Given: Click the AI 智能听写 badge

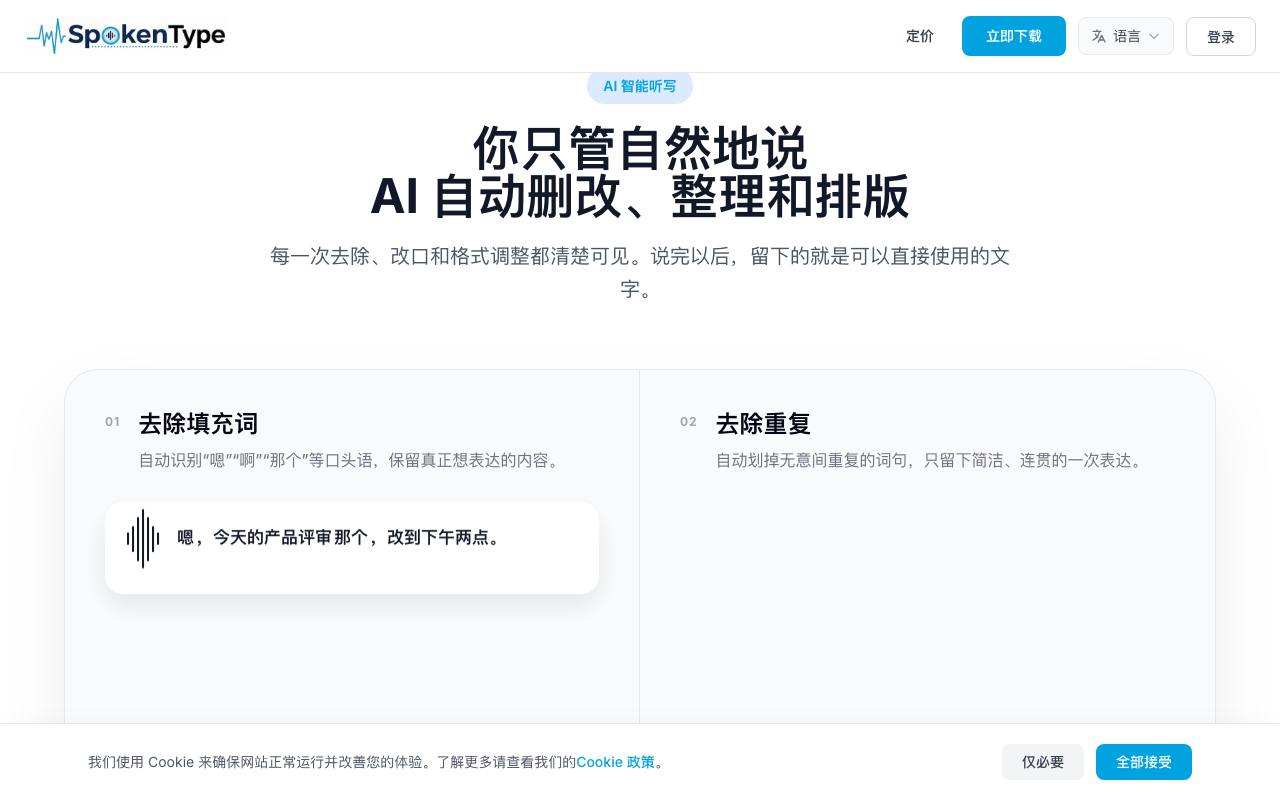Looking at the screenshot, I should click(640, 86).
